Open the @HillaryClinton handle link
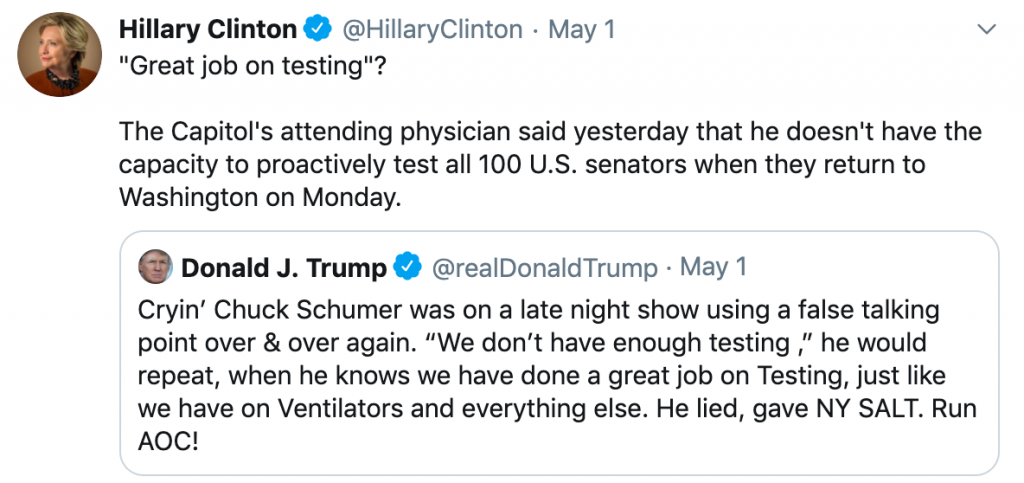 pos(432,30)
